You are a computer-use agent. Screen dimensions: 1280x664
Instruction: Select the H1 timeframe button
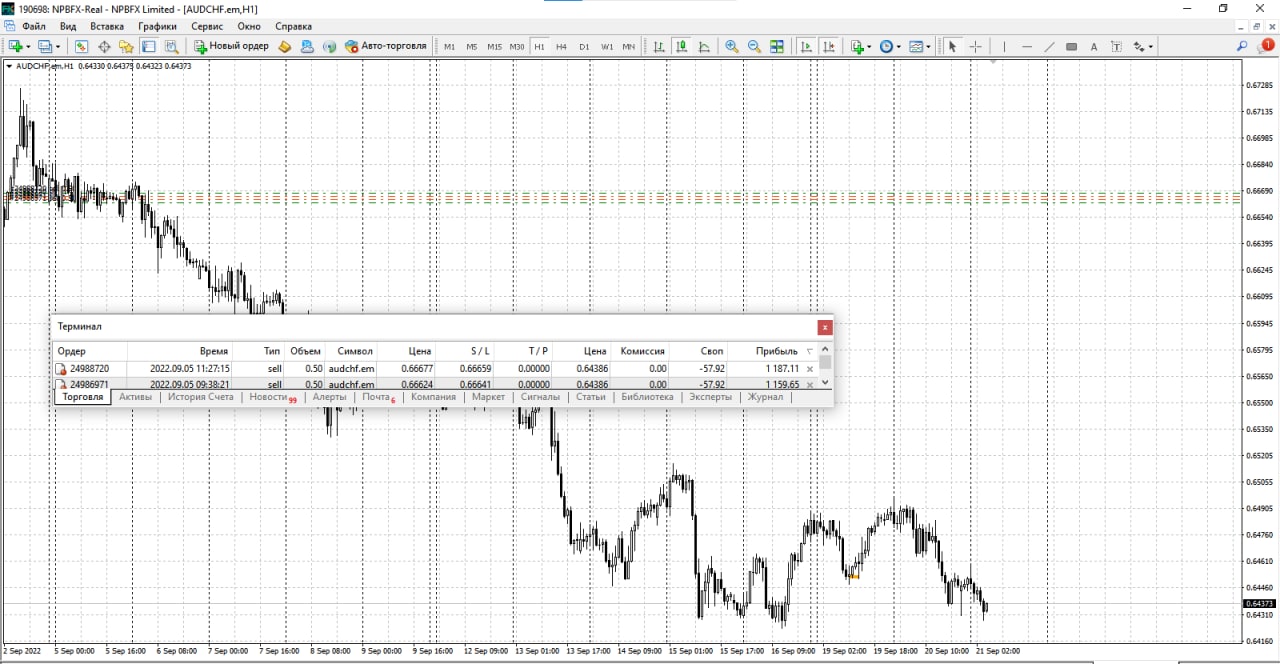coord(539,46)
